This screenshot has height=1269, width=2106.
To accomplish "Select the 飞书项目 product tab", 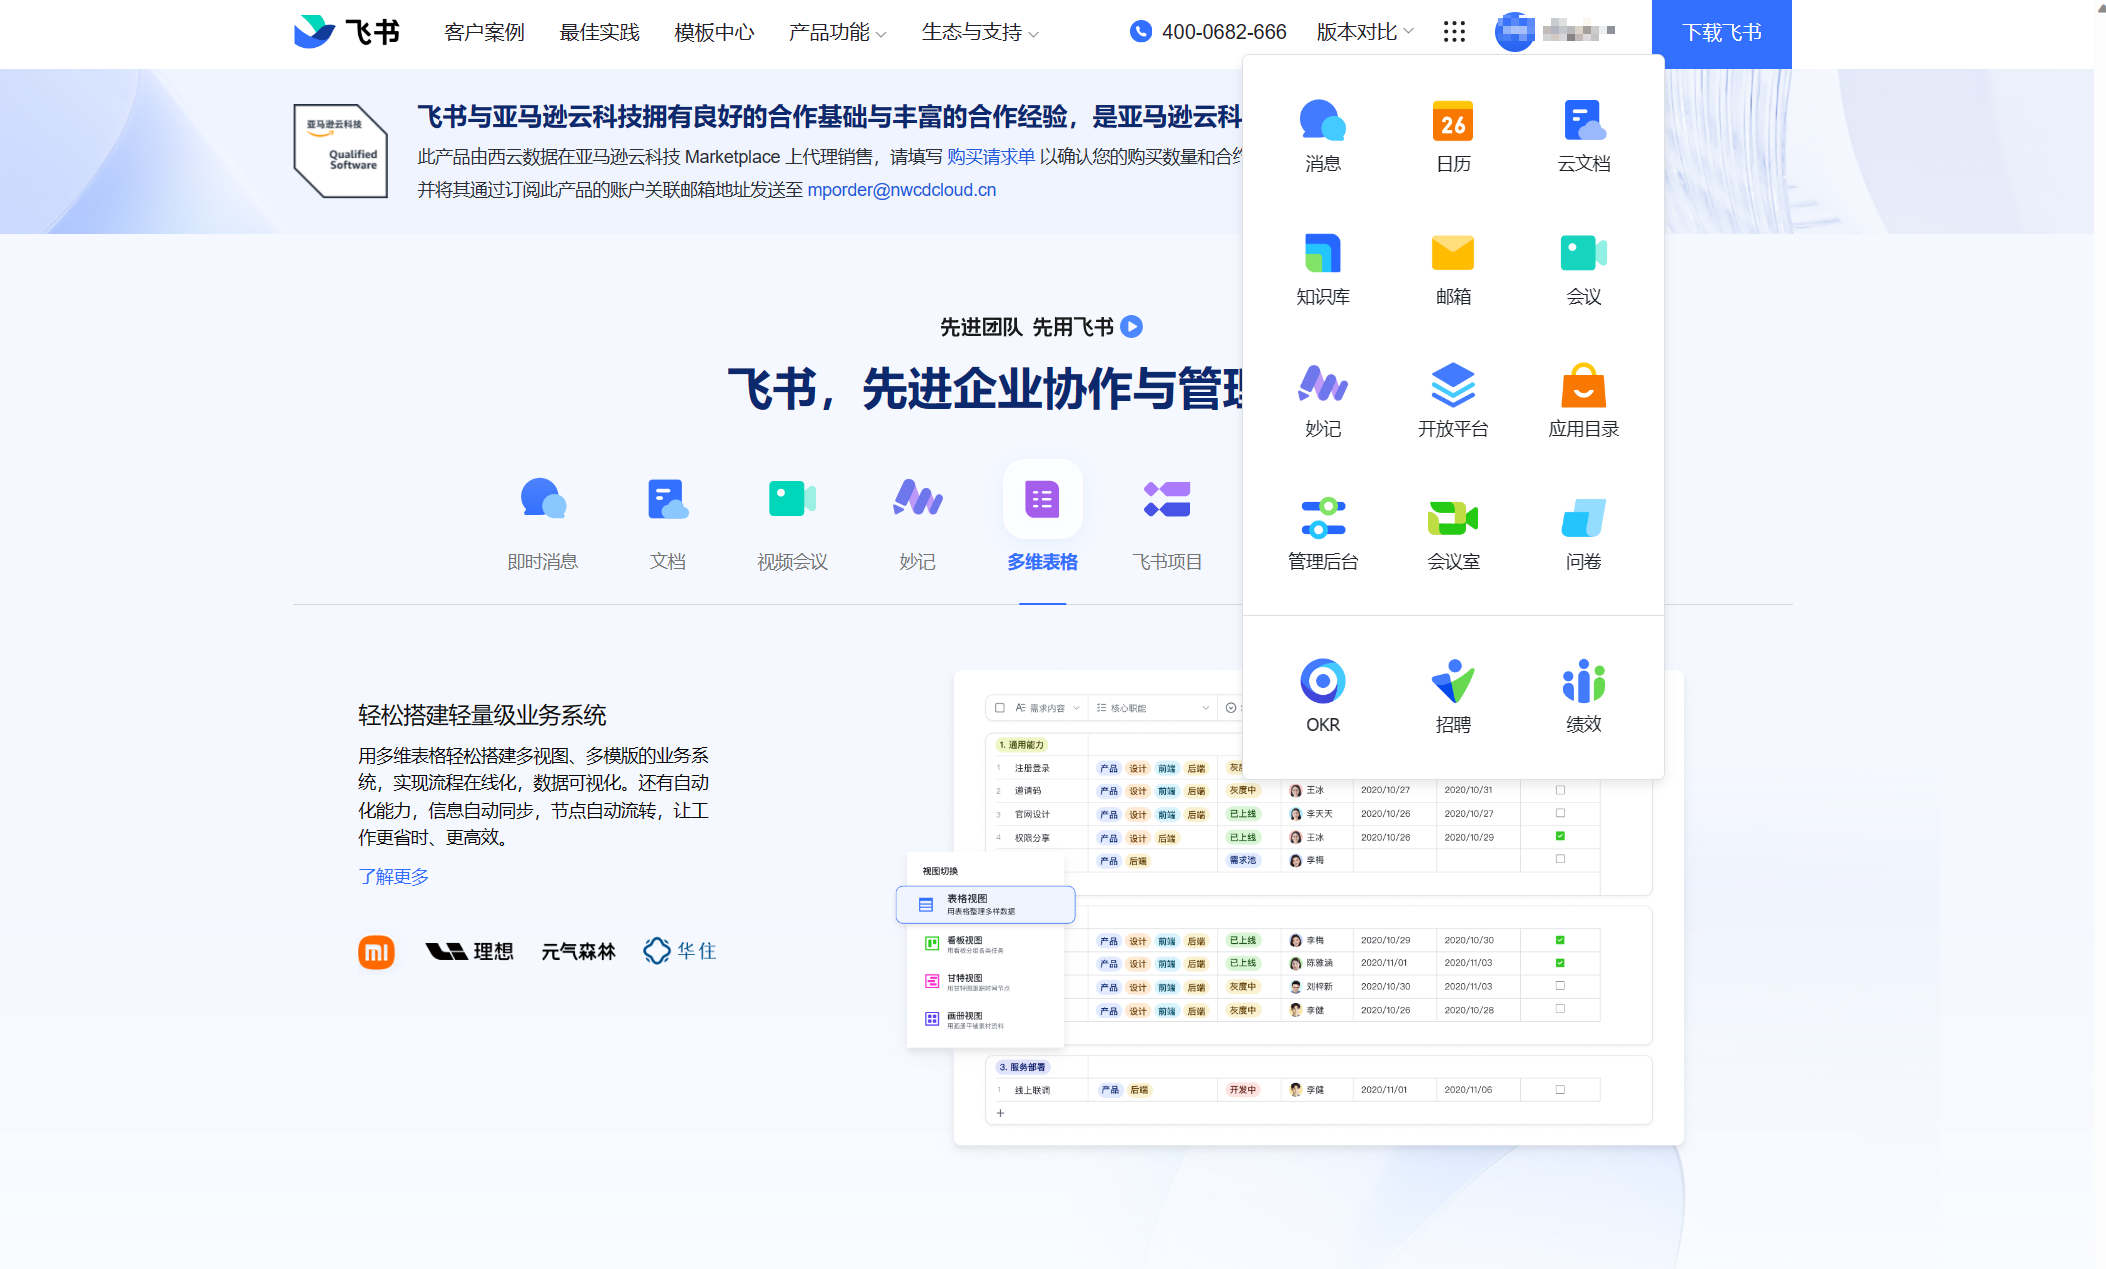I will (1167, 524).
